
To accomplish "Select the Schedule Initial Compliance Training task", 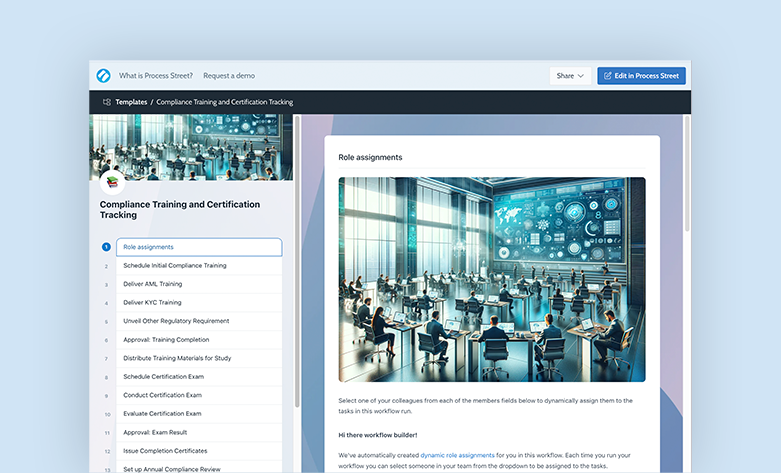I will pos(199,265).
